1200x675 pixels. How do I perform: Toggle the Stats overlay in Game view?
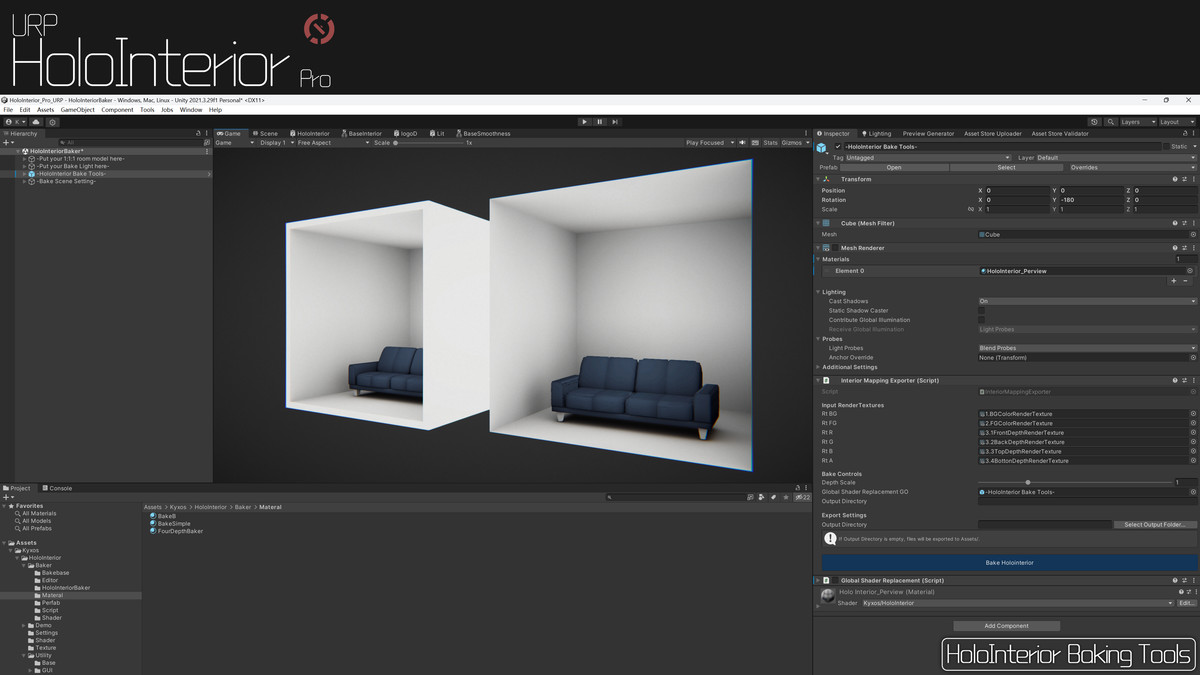pos(770,142)
